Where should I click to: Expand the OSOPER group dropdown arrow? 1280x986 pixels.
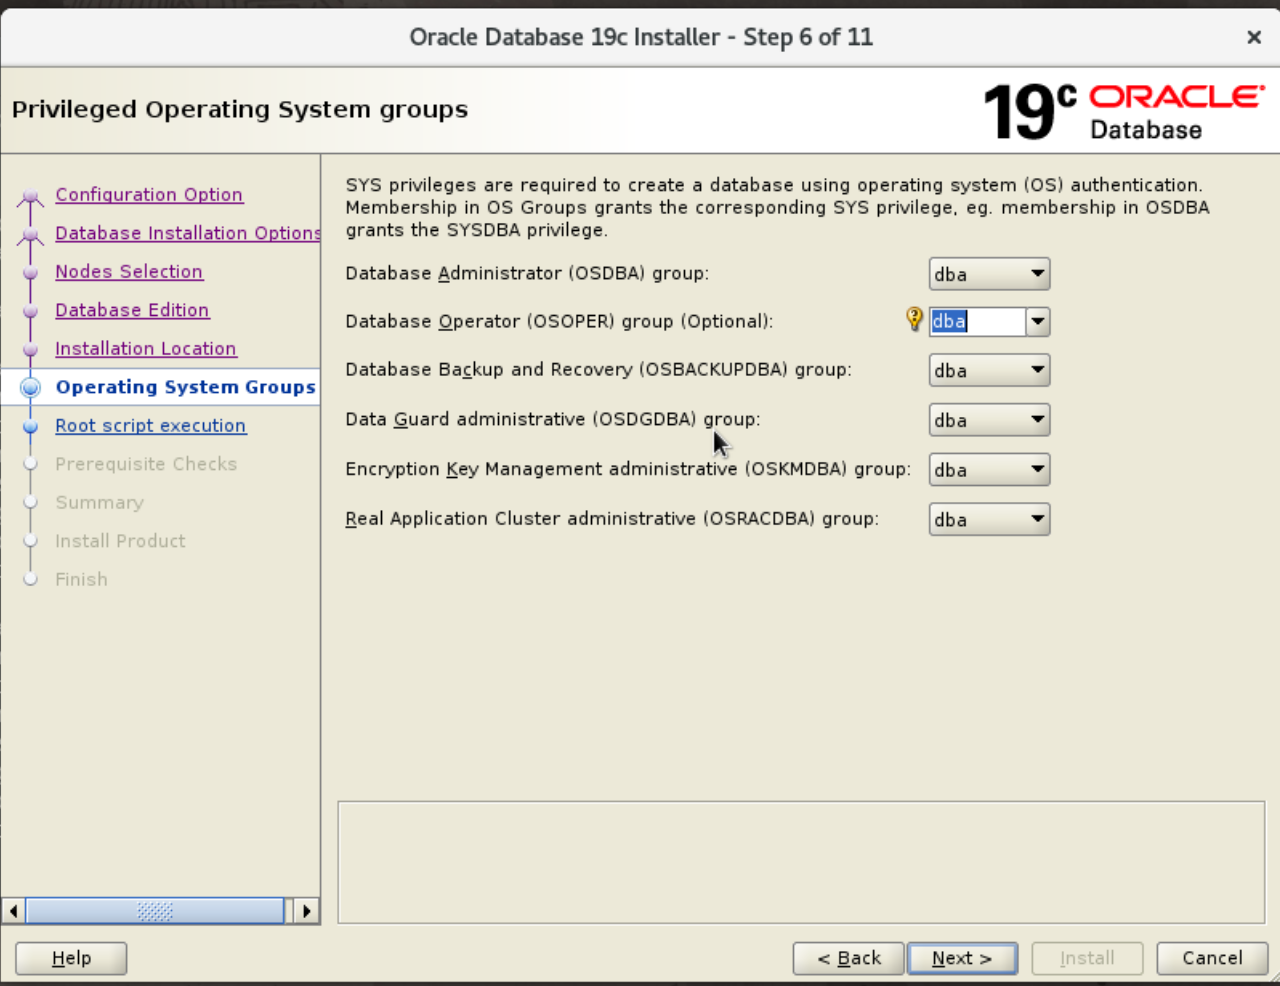pyautogui.click(x=1038, y=321)
